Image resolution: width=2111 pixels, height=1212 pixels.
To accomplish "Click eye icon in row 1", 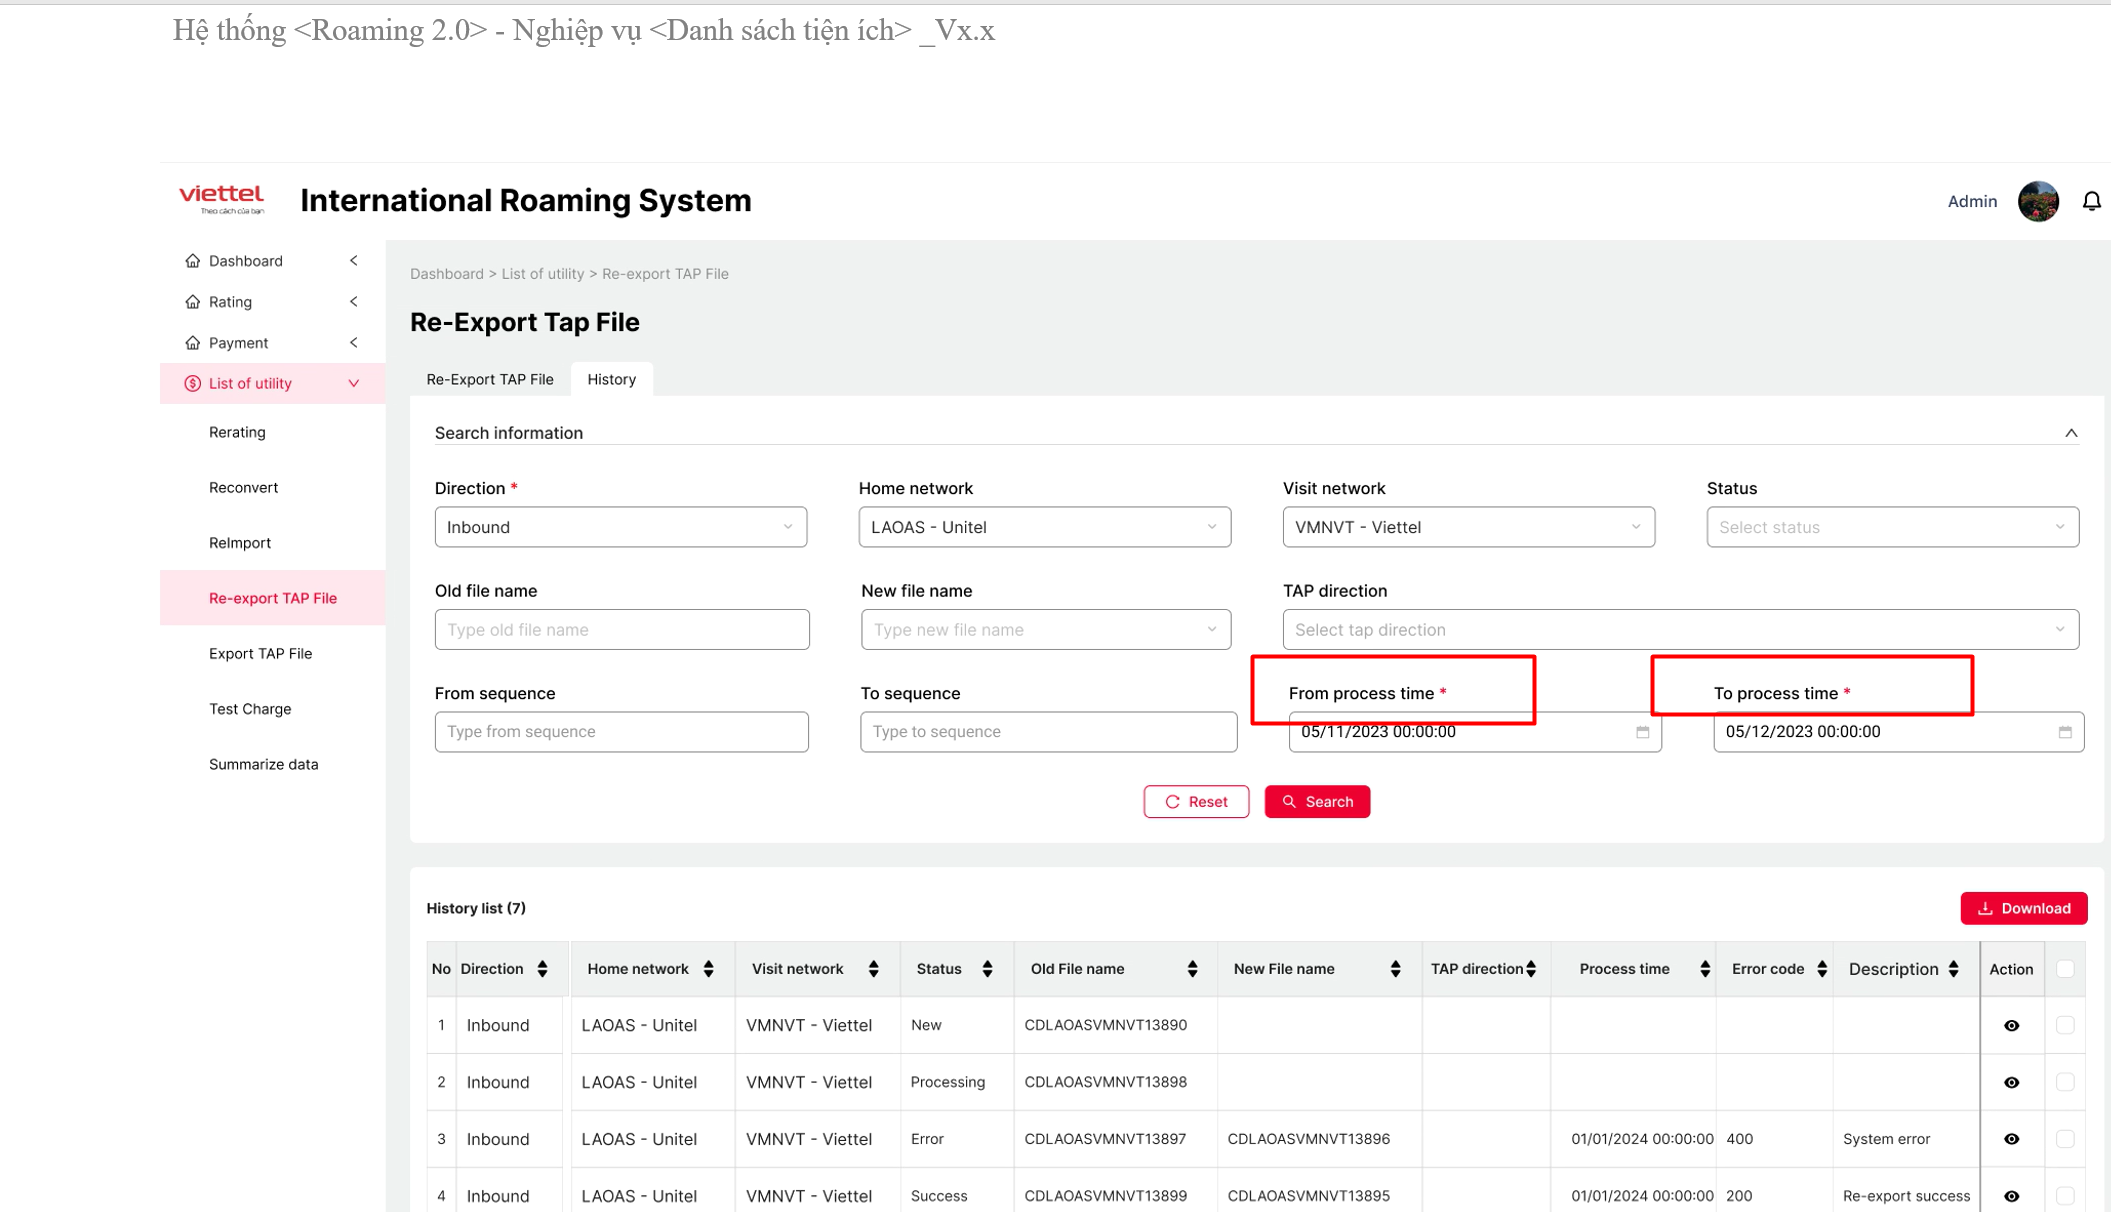I will point(2011,1025).
